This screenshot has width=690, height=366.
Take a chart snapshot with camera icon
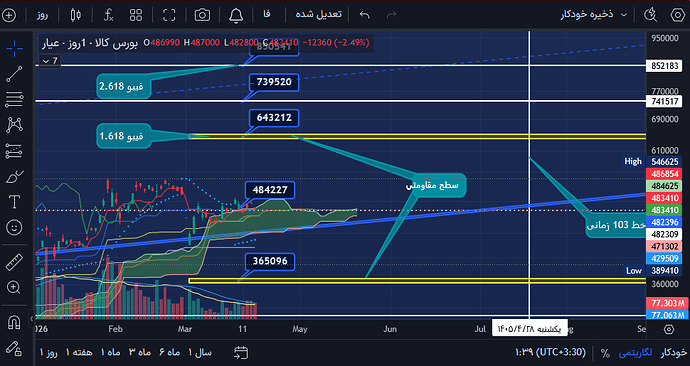point(202,15)
